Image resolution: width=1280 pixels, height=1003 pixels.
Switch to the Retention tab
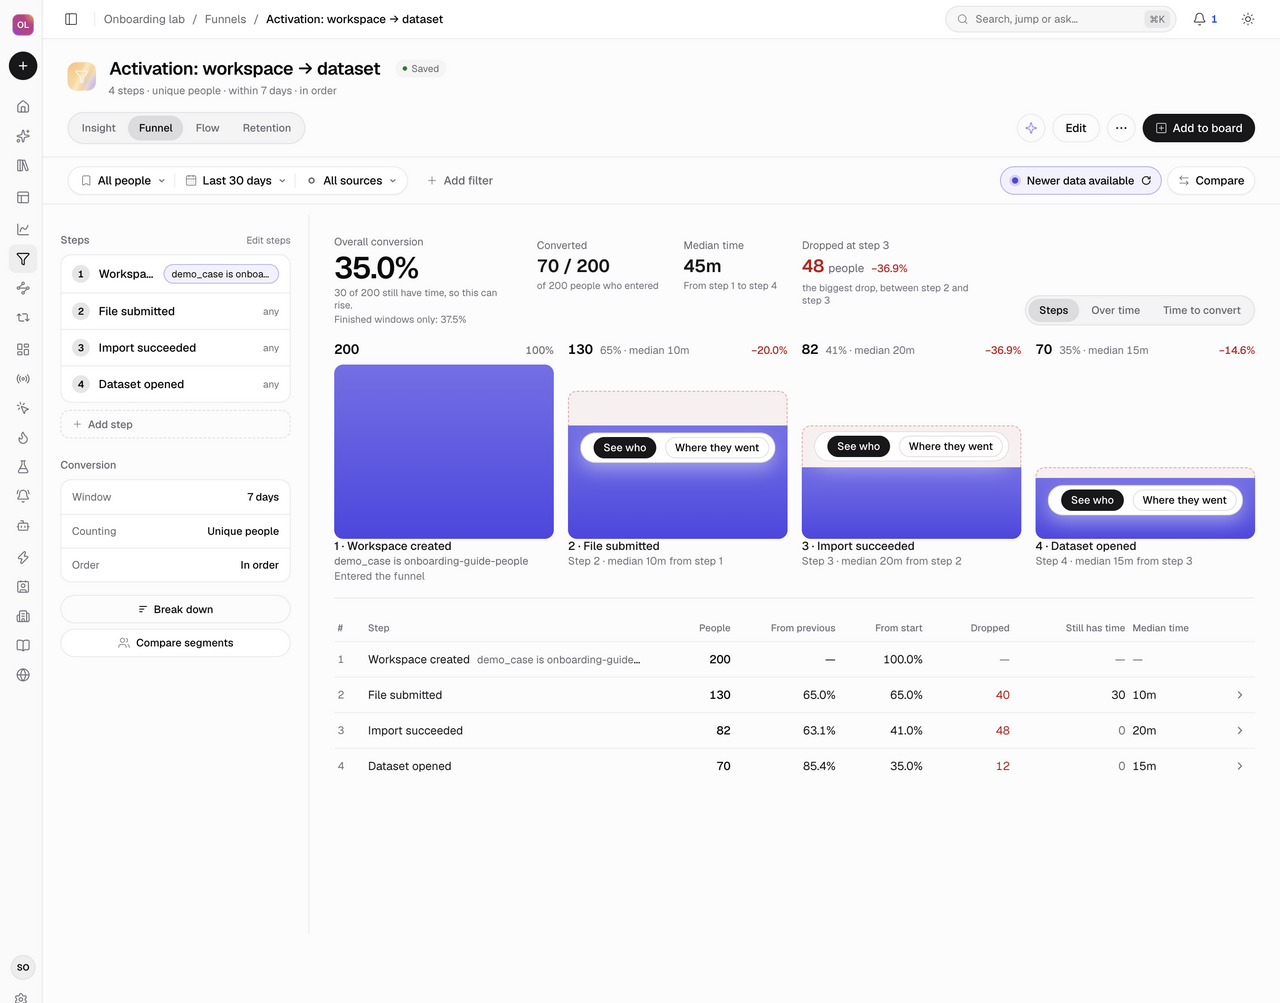click(x=267, y=128)
